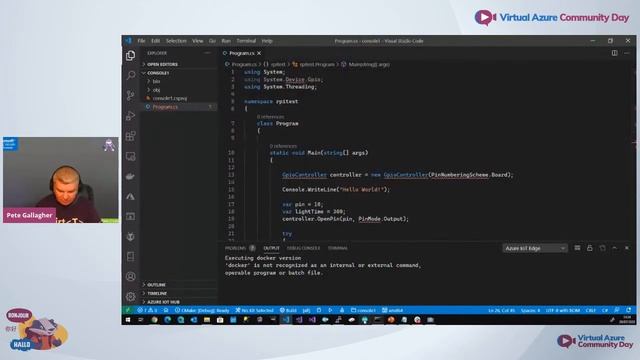This screenshot has width=640, height=360.
Task: Open the File menu
Action: [141, 41]
